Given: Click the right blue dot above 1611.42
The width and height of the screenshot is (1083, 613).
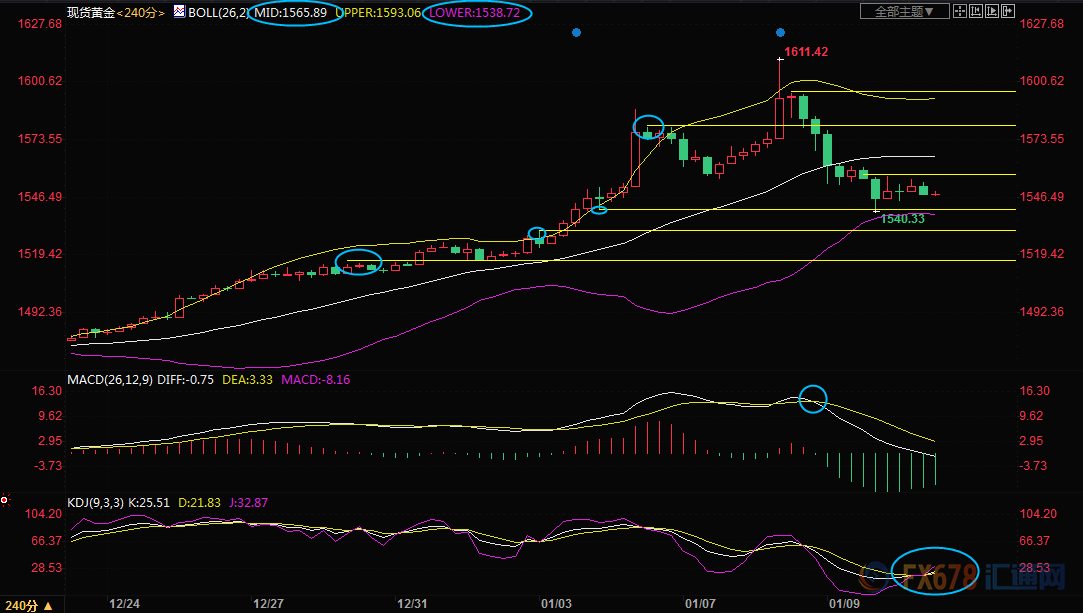Looking at the screenshot, I should coord(779,33).
